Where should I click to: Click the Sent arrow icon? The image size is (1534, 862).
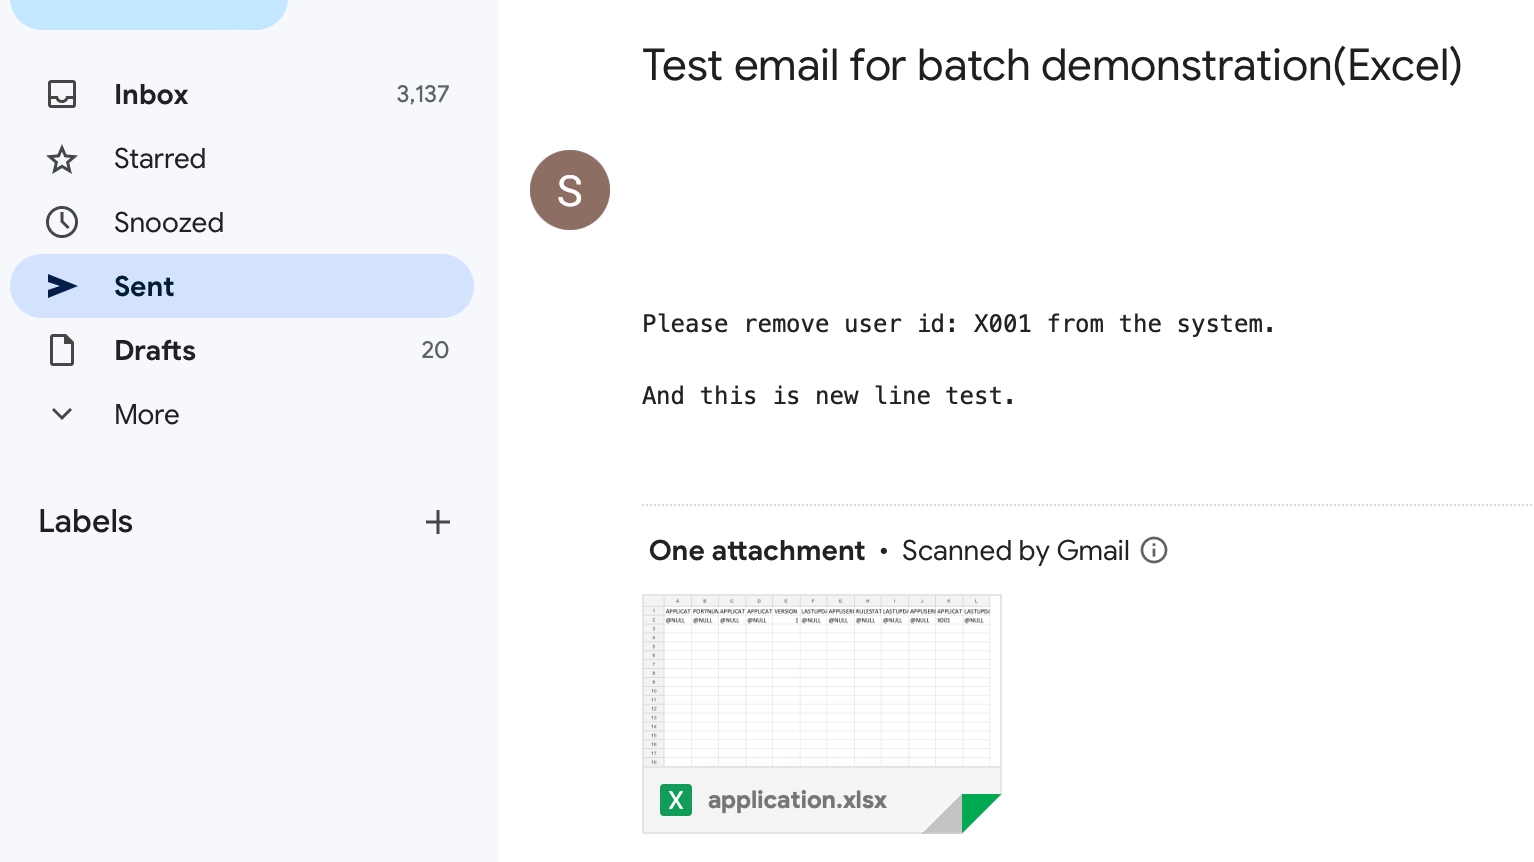(x=62, y=287)
